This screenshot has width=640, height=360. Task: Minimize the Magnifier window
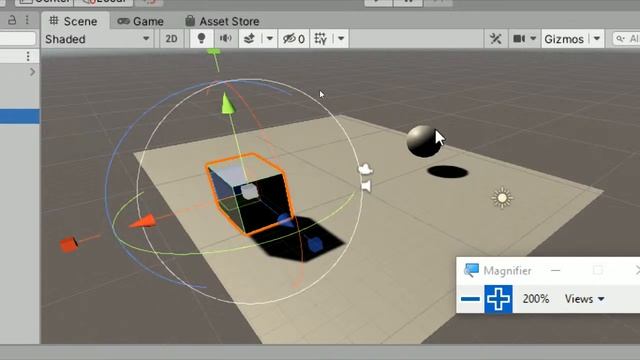pos(555,270)
